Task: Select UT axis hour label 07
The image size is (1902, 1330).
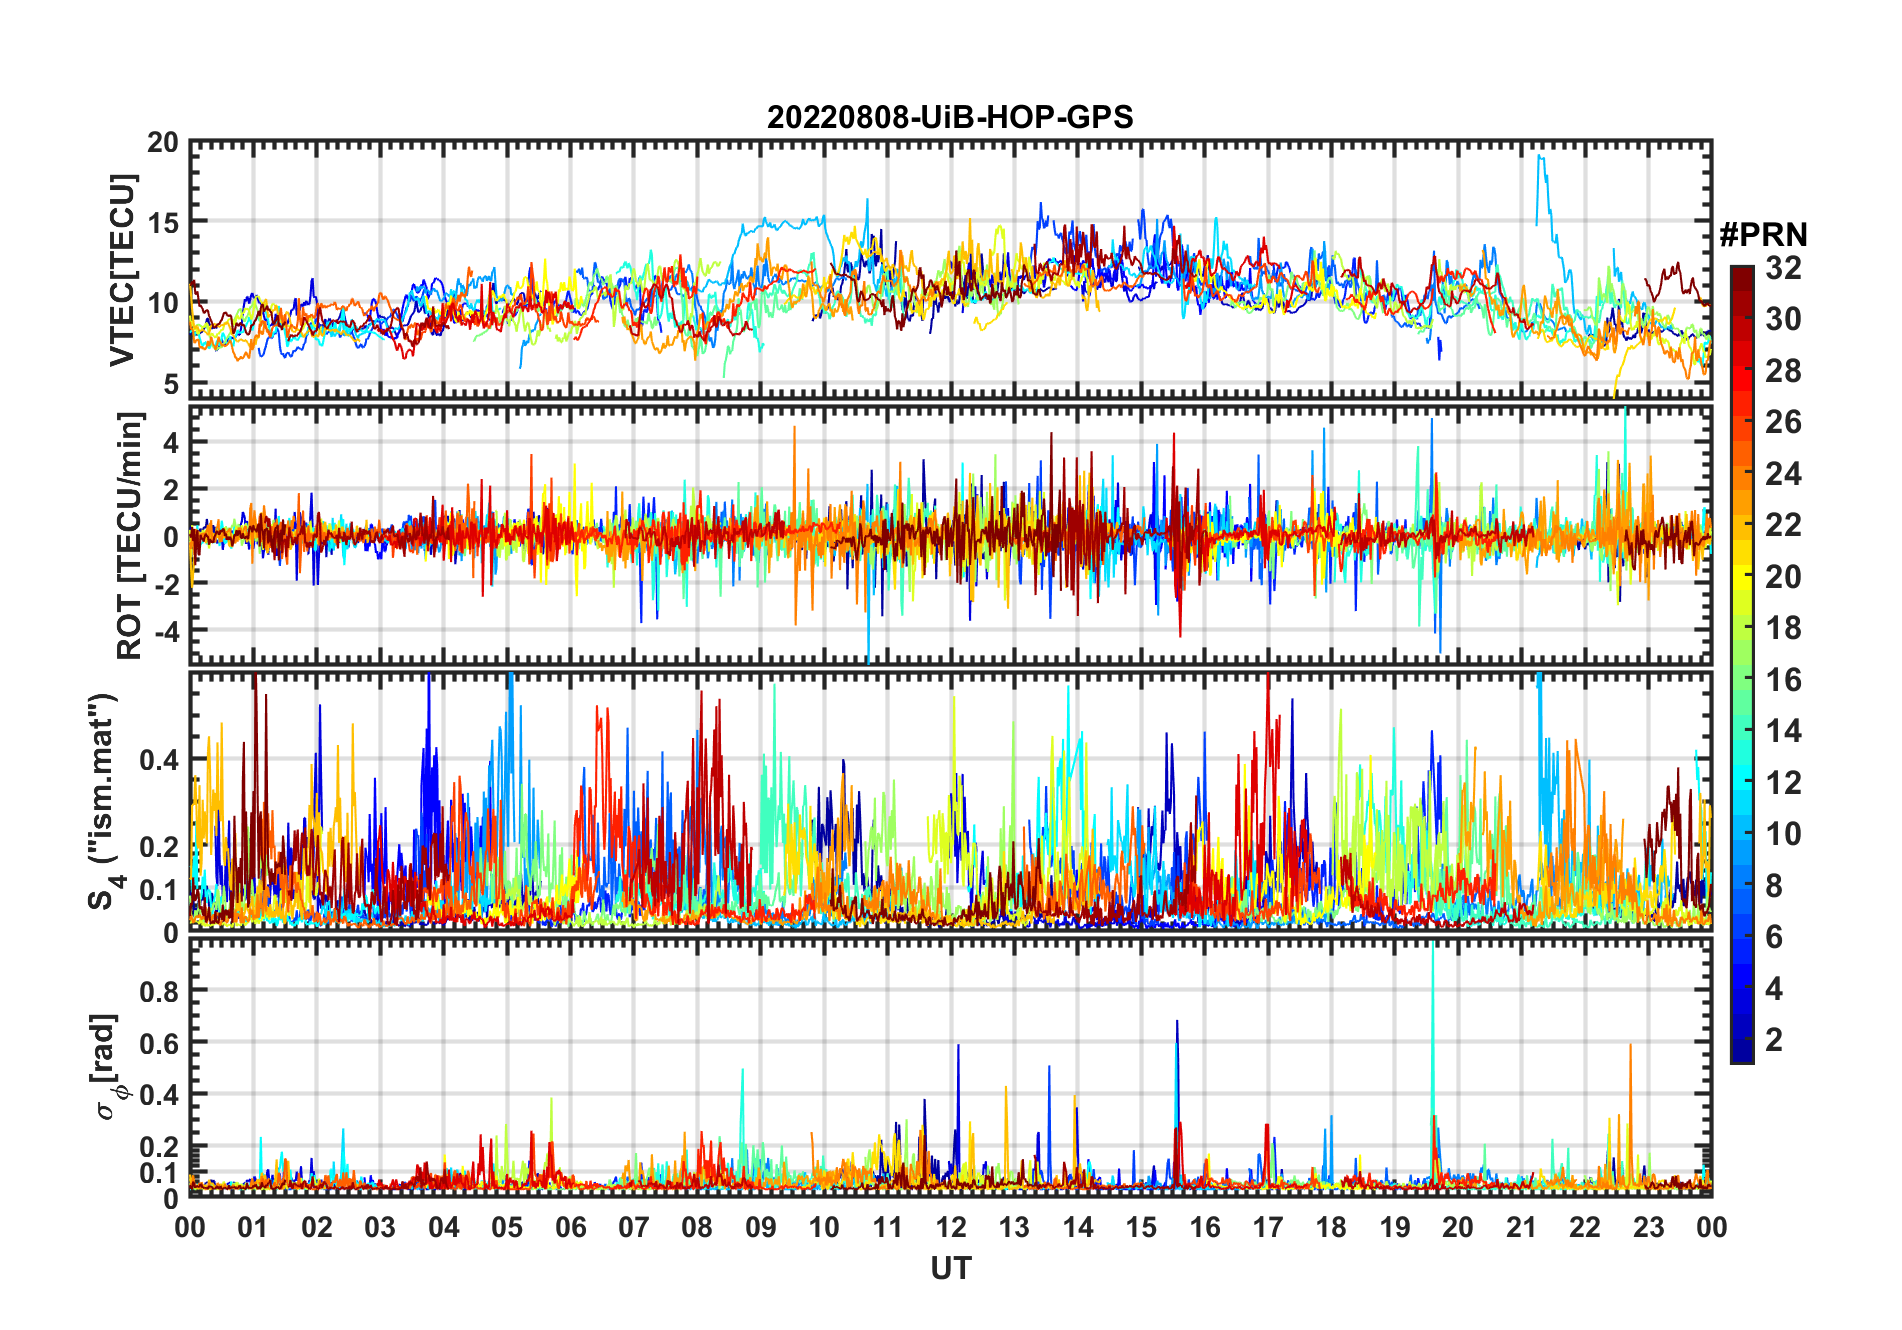Action: 634,1228
